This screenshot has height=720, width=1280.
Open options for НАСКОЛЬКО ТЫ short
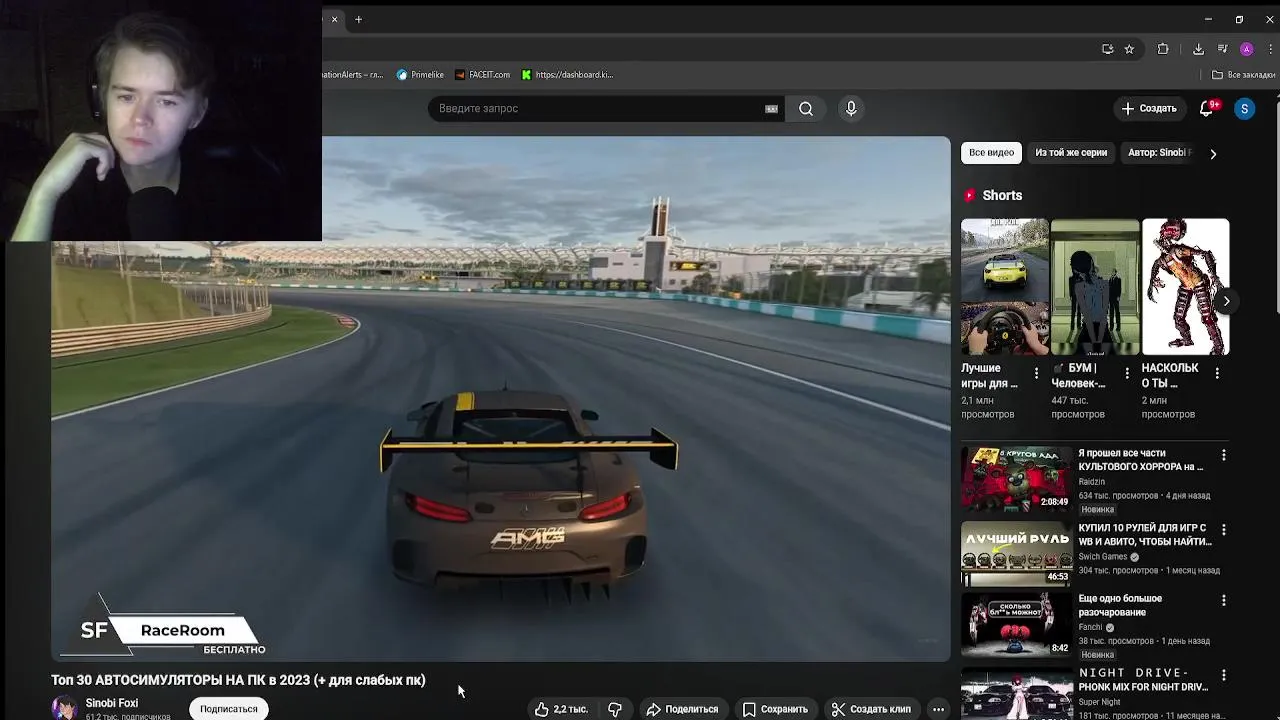point(1217,373)
